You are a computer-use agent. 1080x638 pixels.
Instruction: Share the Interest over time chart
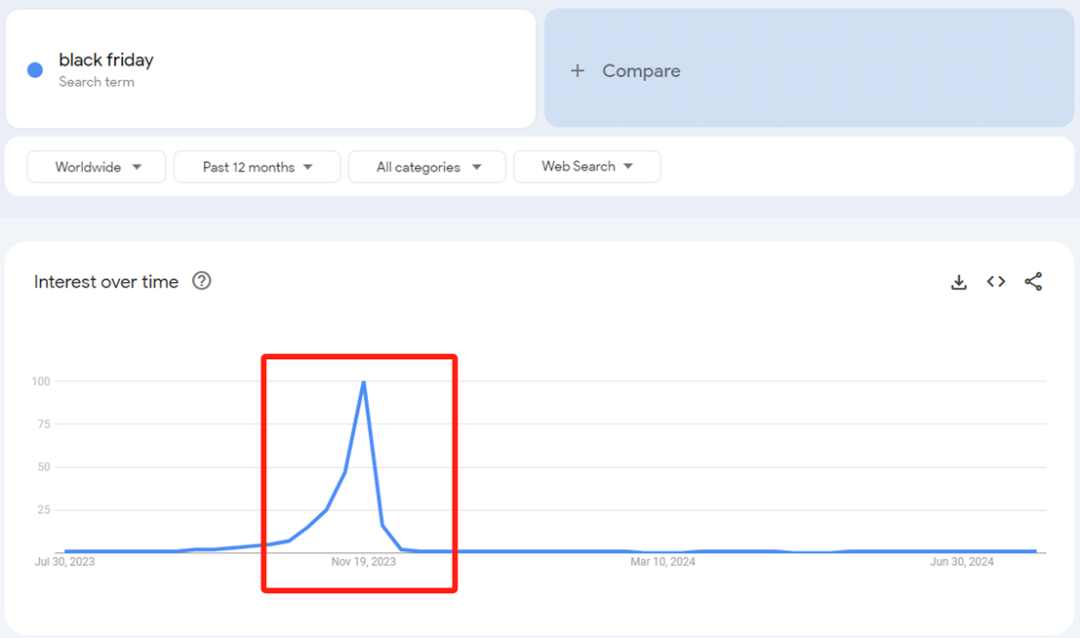pyautogui.click(x=1033, y=282)
